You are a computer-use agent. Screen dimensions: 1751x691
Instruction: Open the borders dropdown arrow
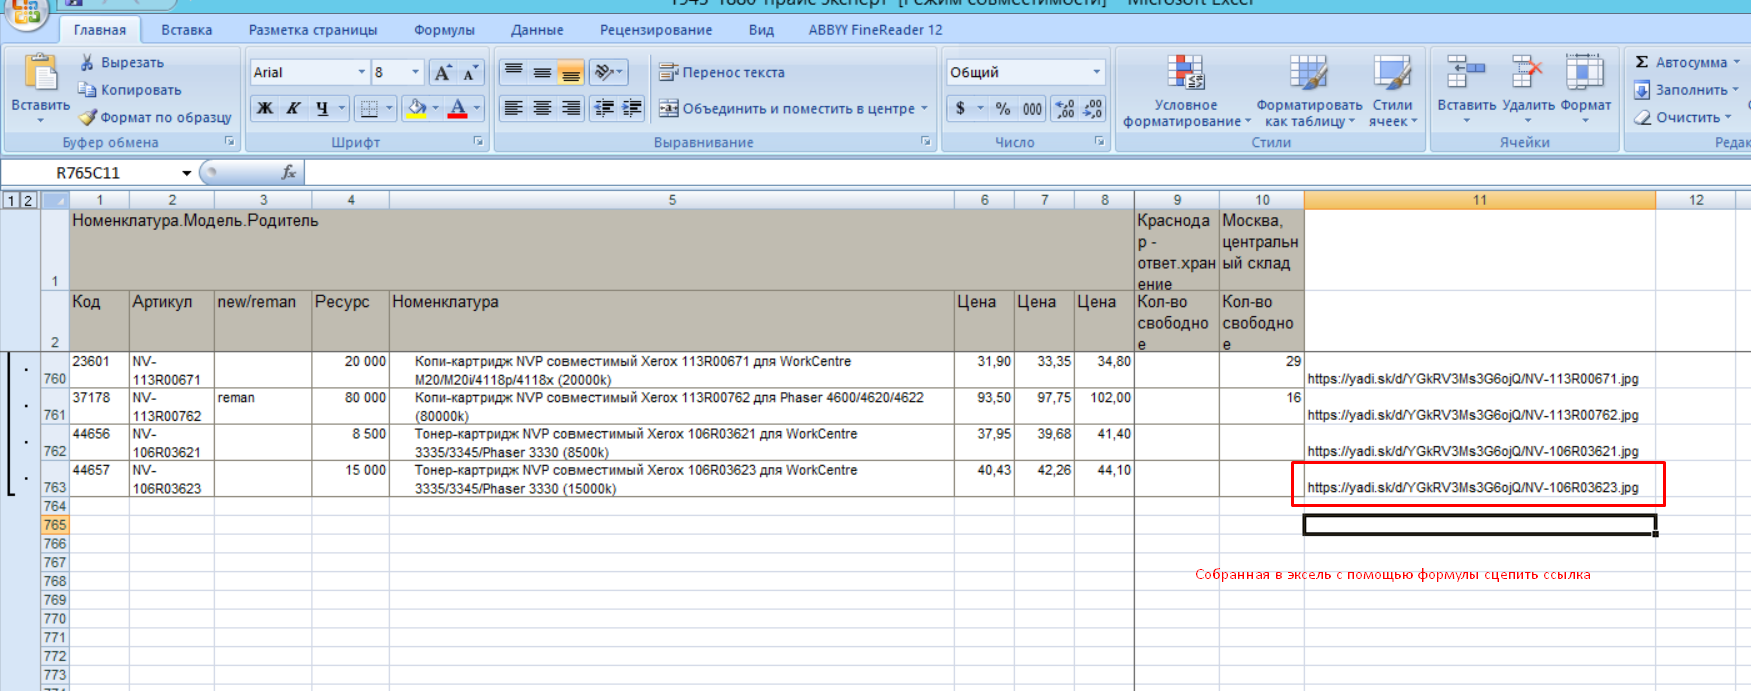pyautogui.click(x=388, y=108)
